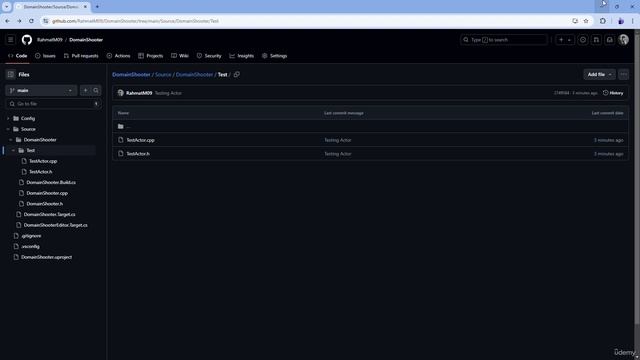The width and height of the screenshot is (640, 360).
Task: Select DomainShooter.uproject in the tree
Action: point(47,257)
